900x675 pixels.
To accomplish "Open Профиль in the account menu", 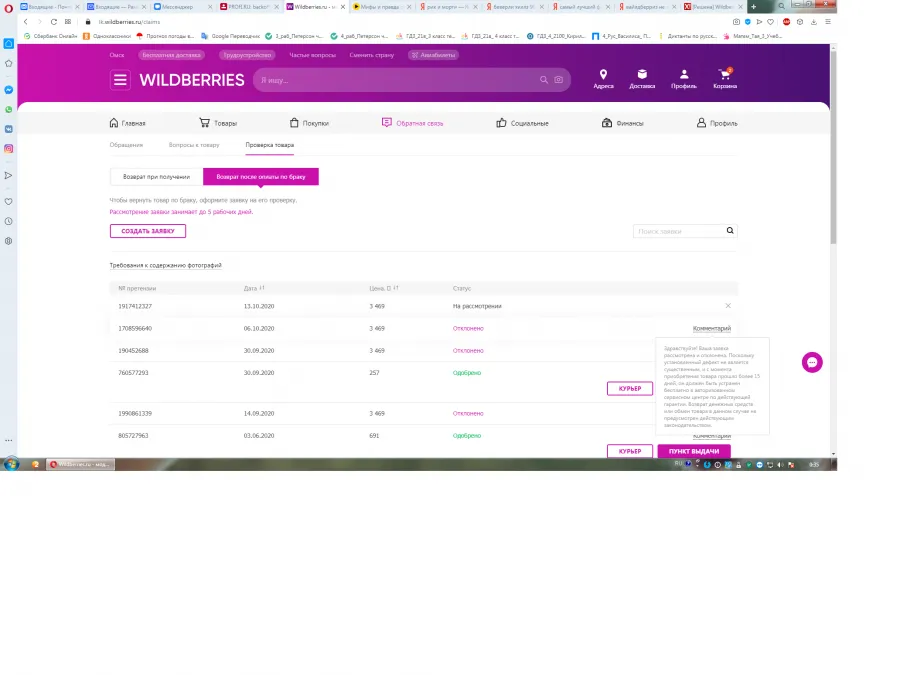I will [717, 123].
